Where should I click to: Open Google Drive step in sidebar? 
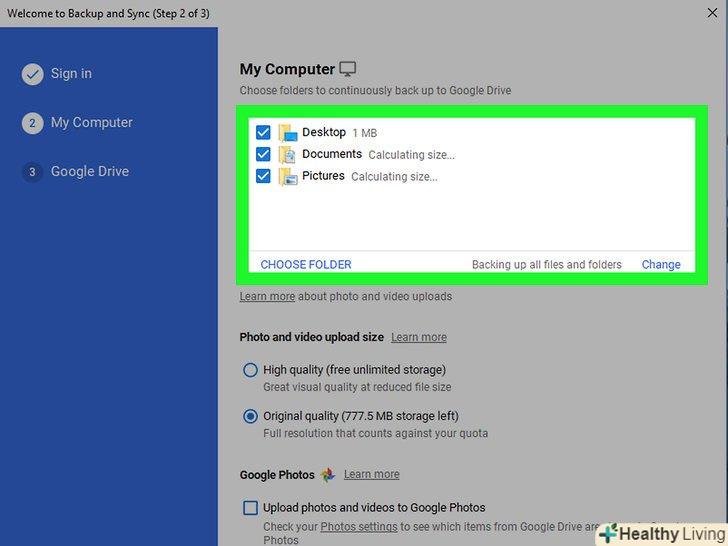tap(90, 171)
